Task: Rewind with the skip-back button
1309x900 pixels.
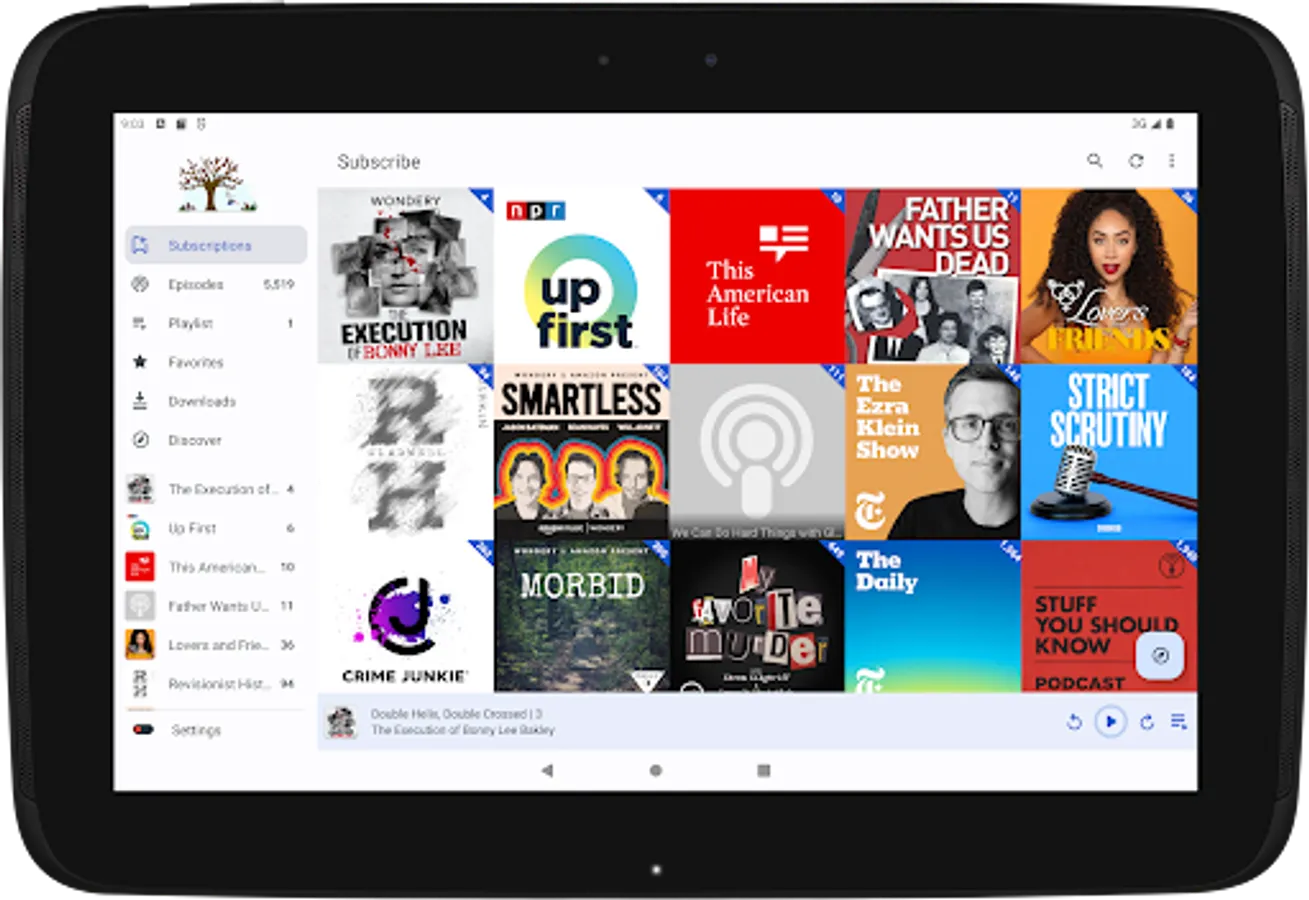Action: (x=1074, y=721)
